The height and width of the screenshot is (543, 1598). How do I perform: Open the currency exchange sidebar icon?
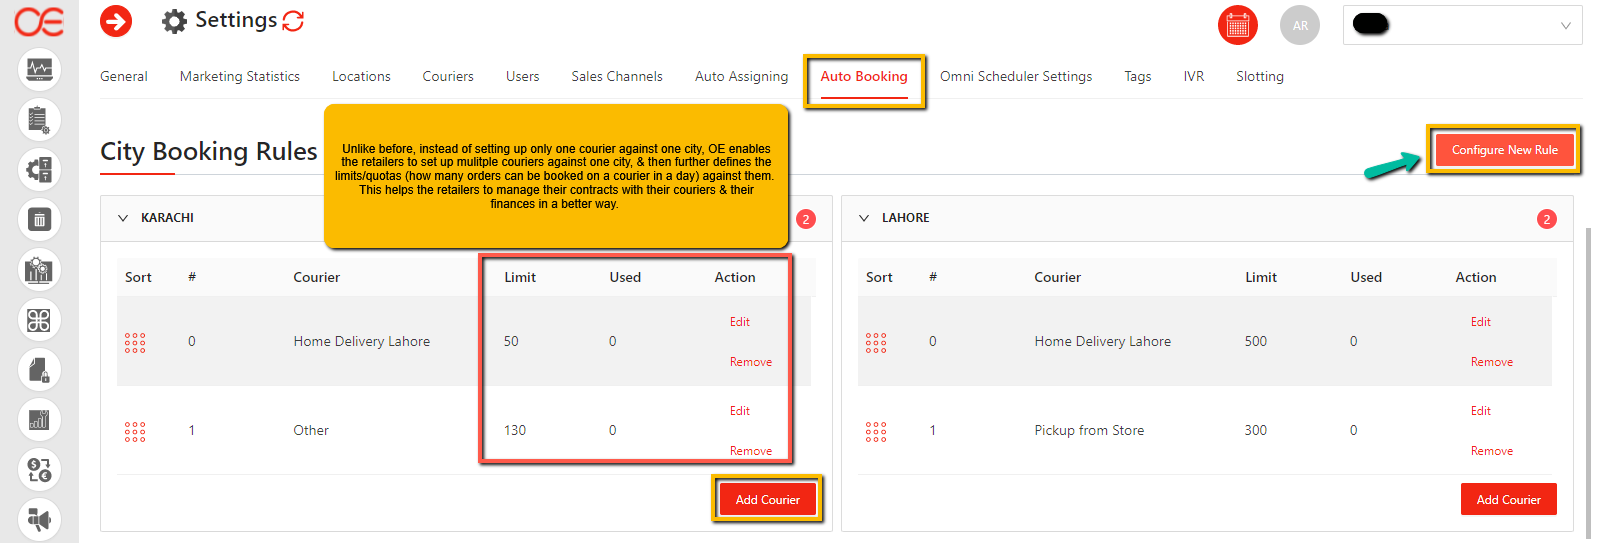coord(39,469)
